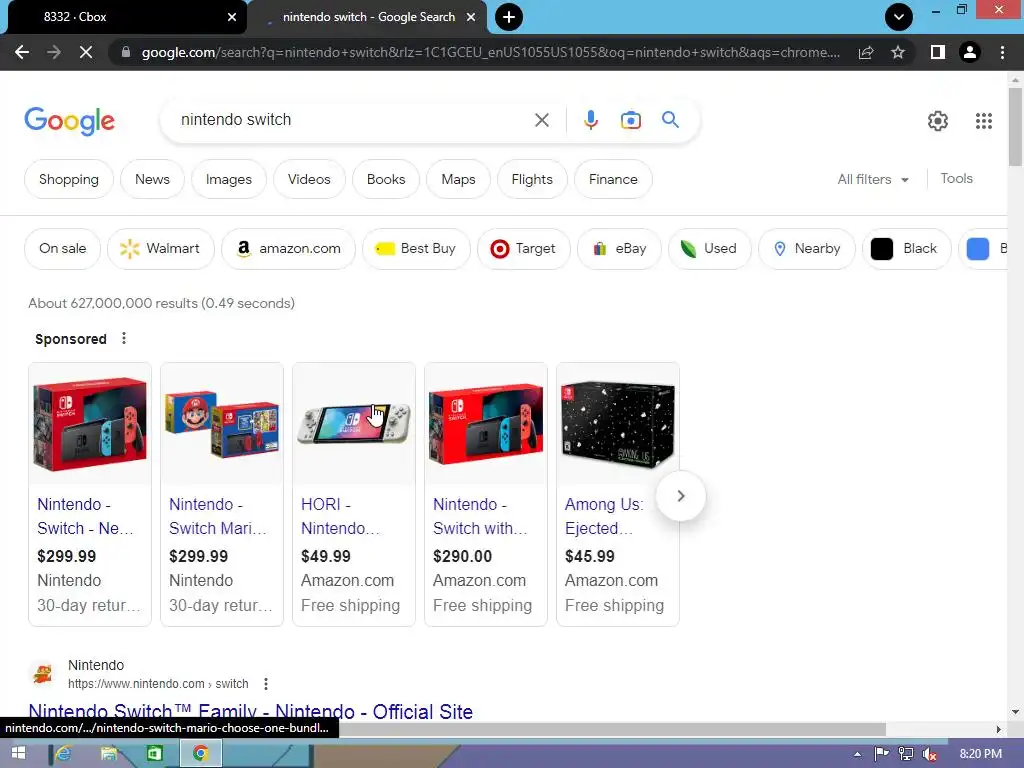
Task: Click the Chrome taskbar icon
Action: coord(200,754)
